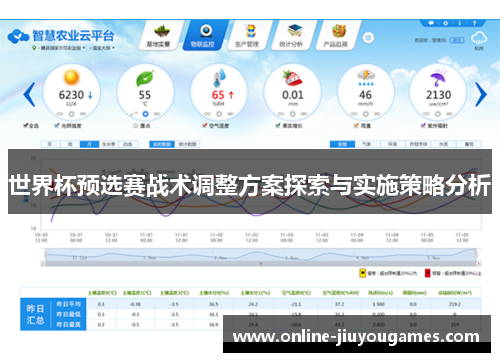500x362 pixels.
Task: Select the 天 time range tab
Action: 50,144
